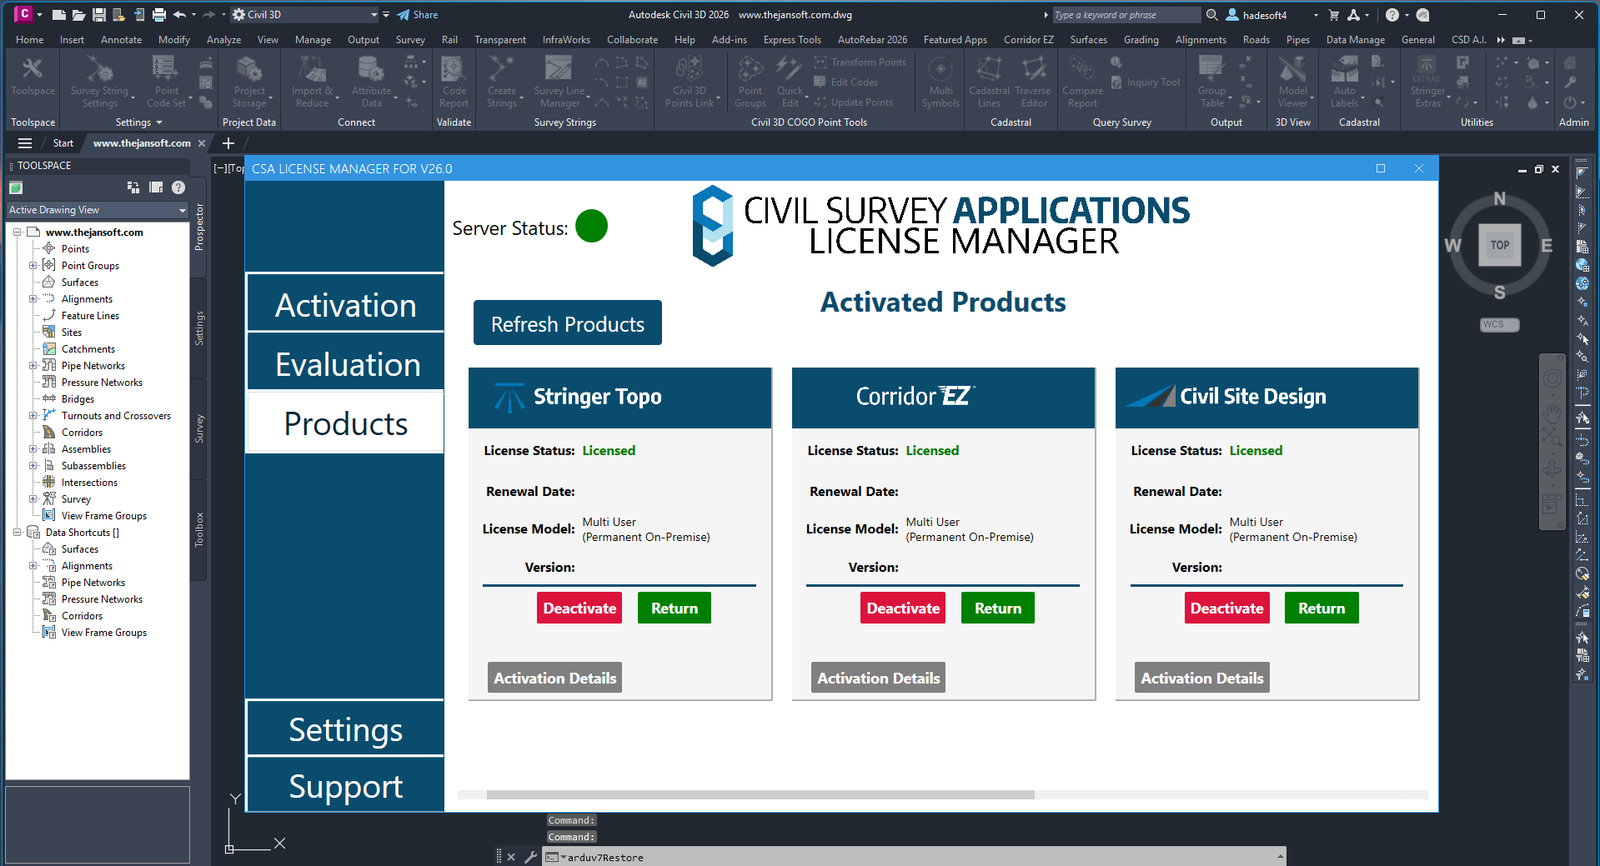Click Edit Codes in COGO tools
Screen dimensions: 1600x866
click(845, 82)
